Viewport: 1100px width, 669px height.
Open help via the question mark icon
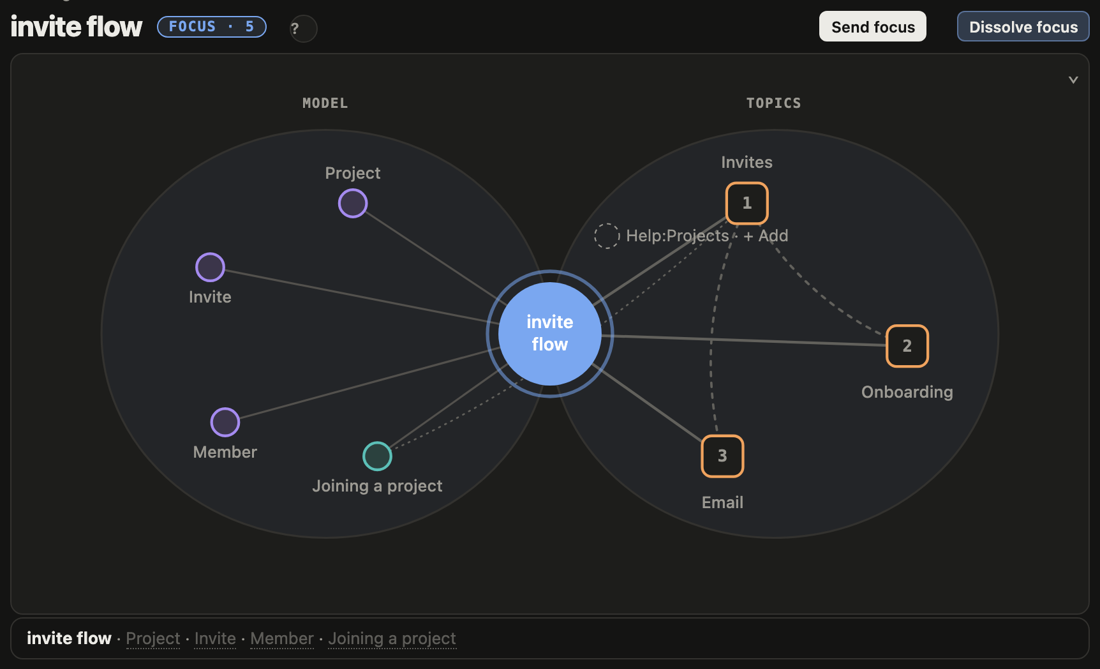[x=303, y=29]
